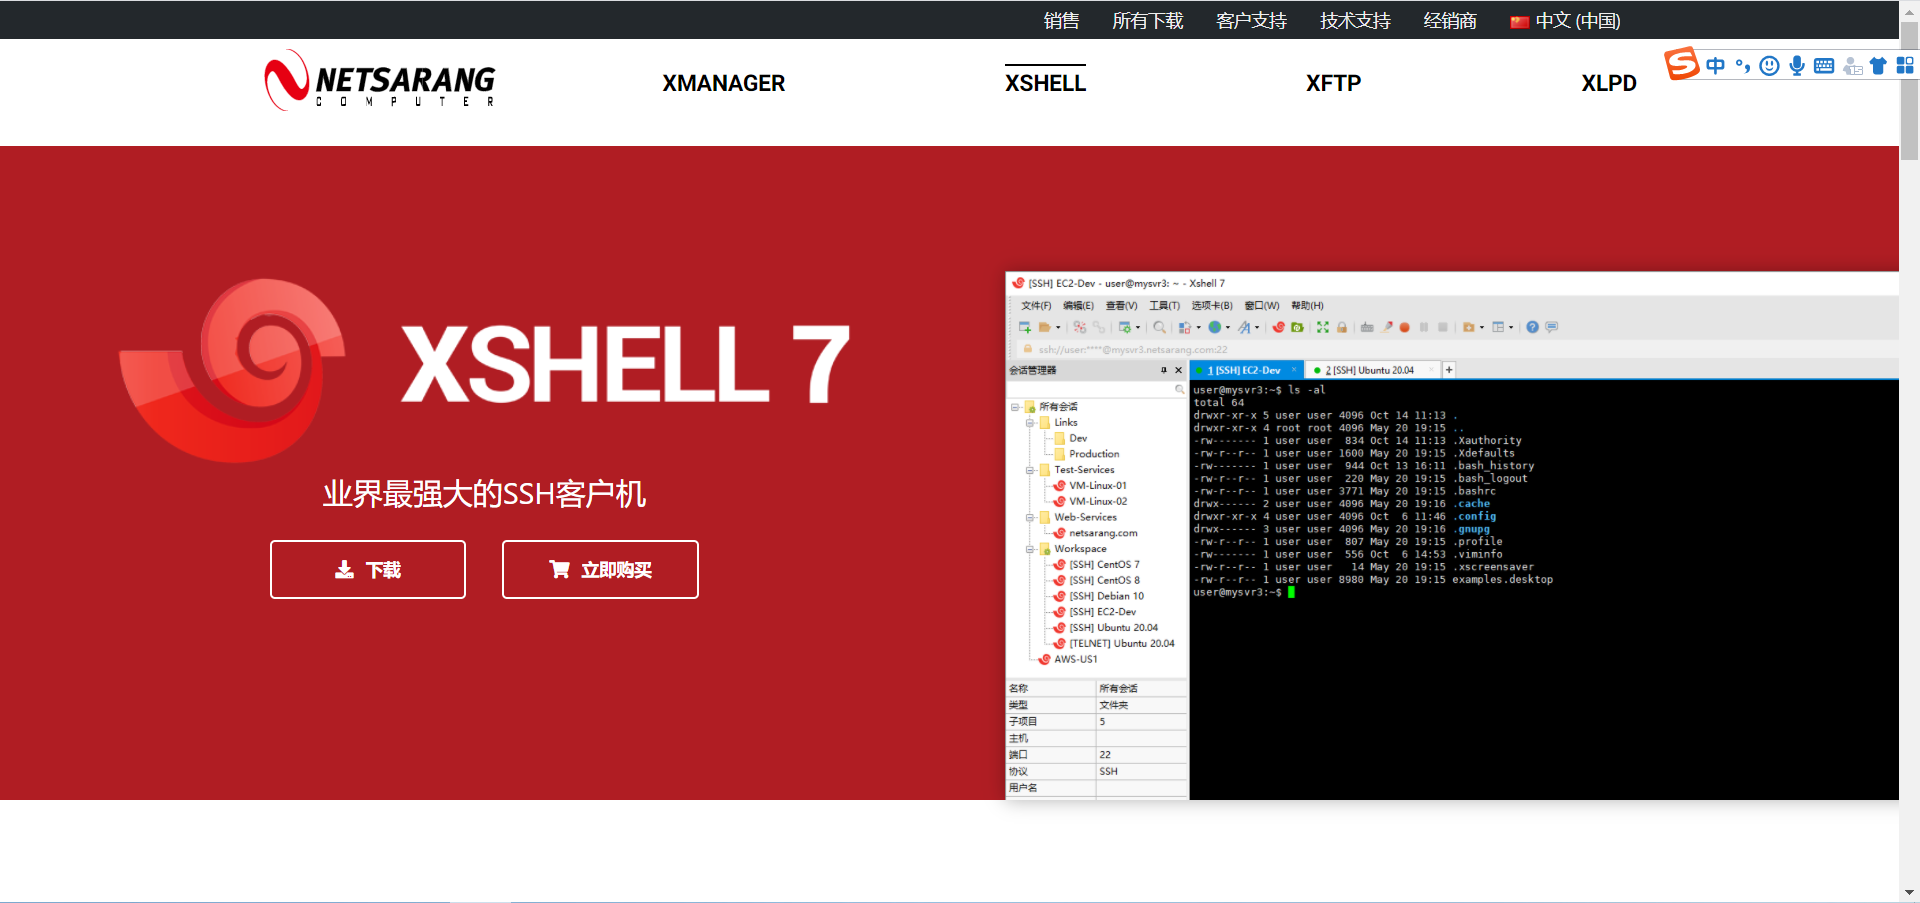Open the Sogou soft keyboard icon
This screenshot has height=903, width=1920.
tap(1824, 66)
